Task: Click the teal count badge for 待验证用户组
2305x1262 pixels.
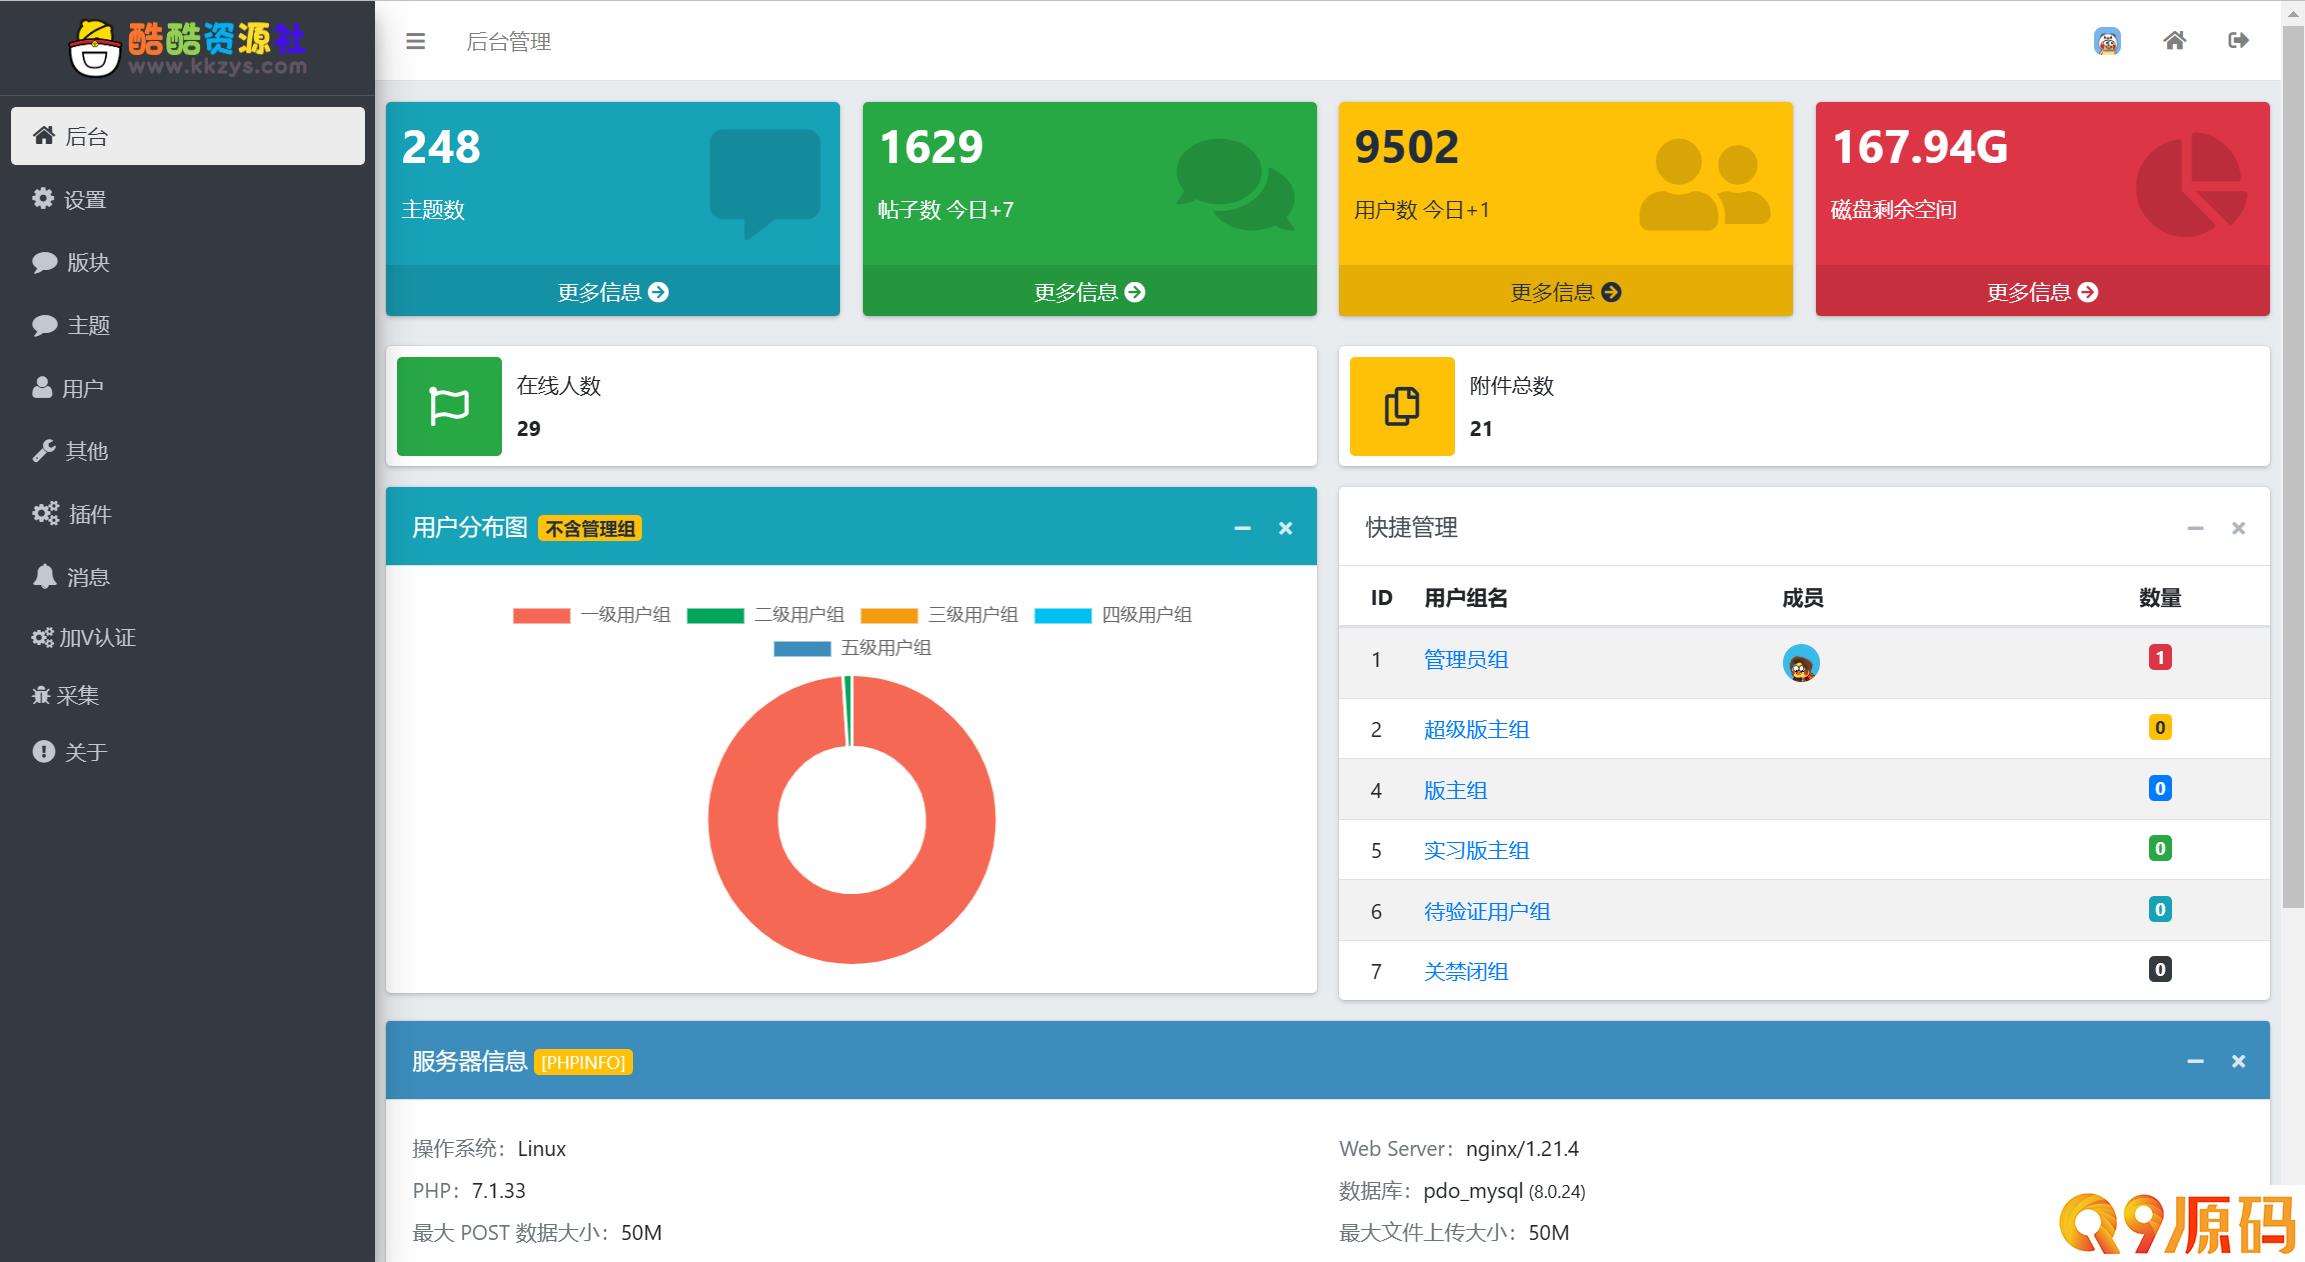Action: [2160, 909]
